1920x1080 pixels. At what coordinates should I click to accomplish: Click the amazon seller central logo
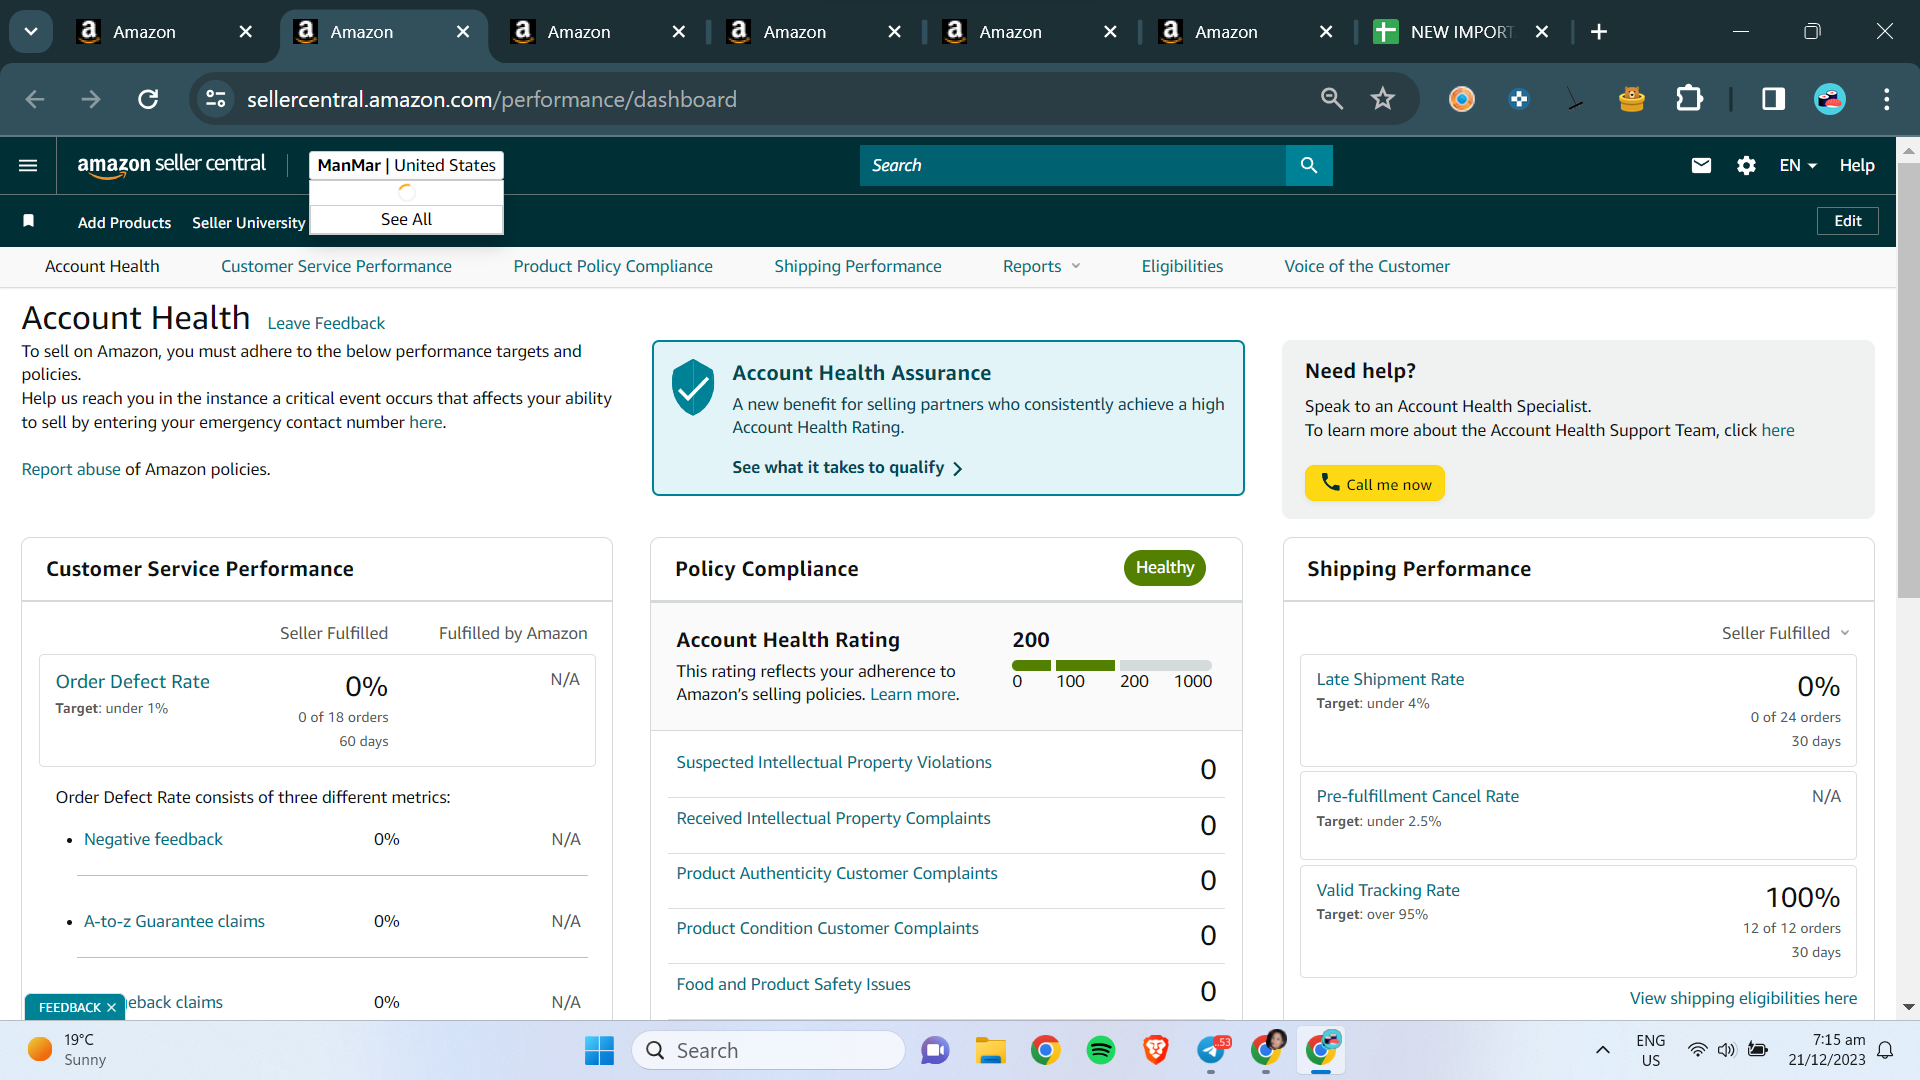(x=172, y=165)
